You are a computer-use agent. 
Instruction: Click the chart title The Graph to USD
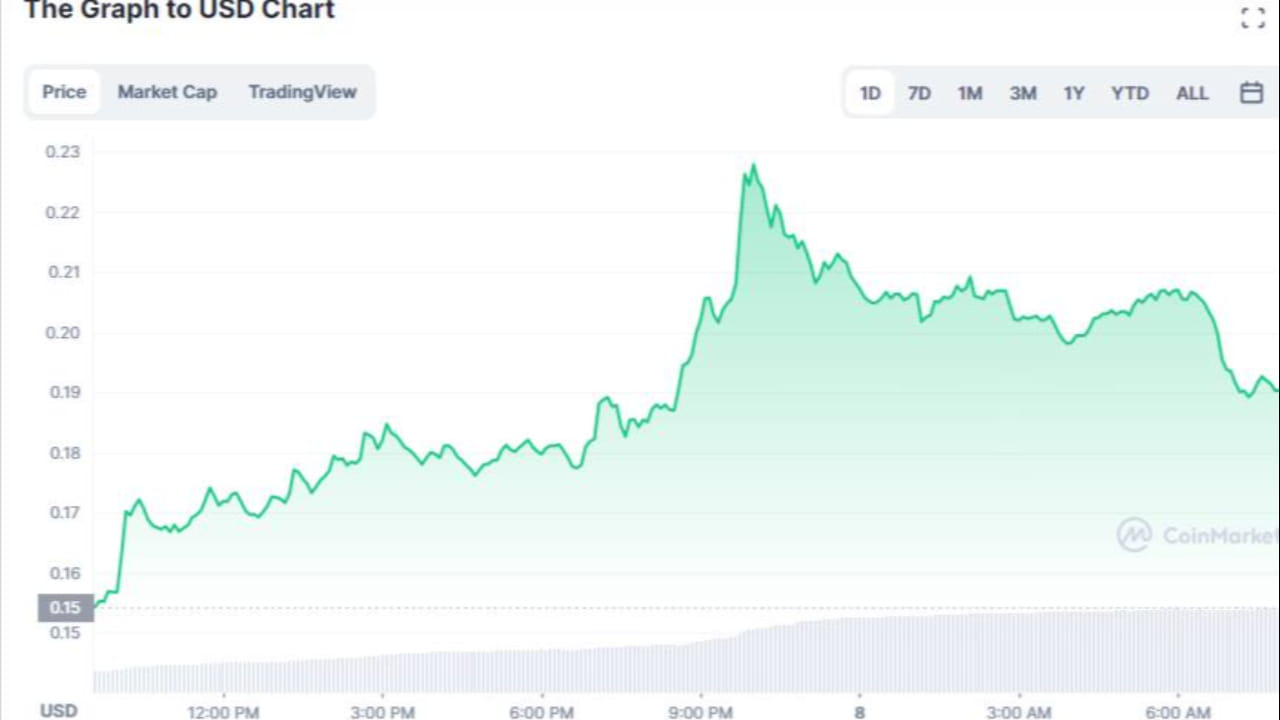click(178, 11)
